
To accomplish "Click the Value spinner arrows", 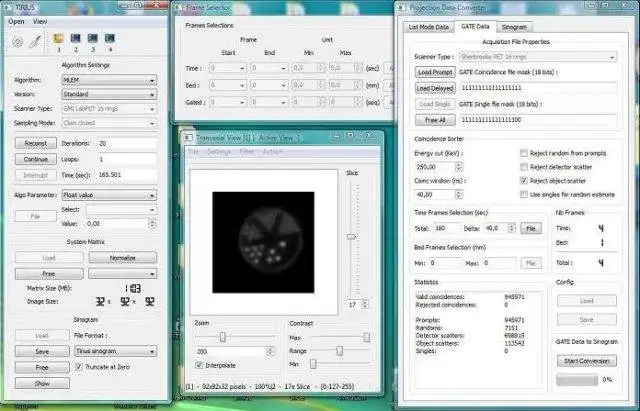I will coord(152,224).
